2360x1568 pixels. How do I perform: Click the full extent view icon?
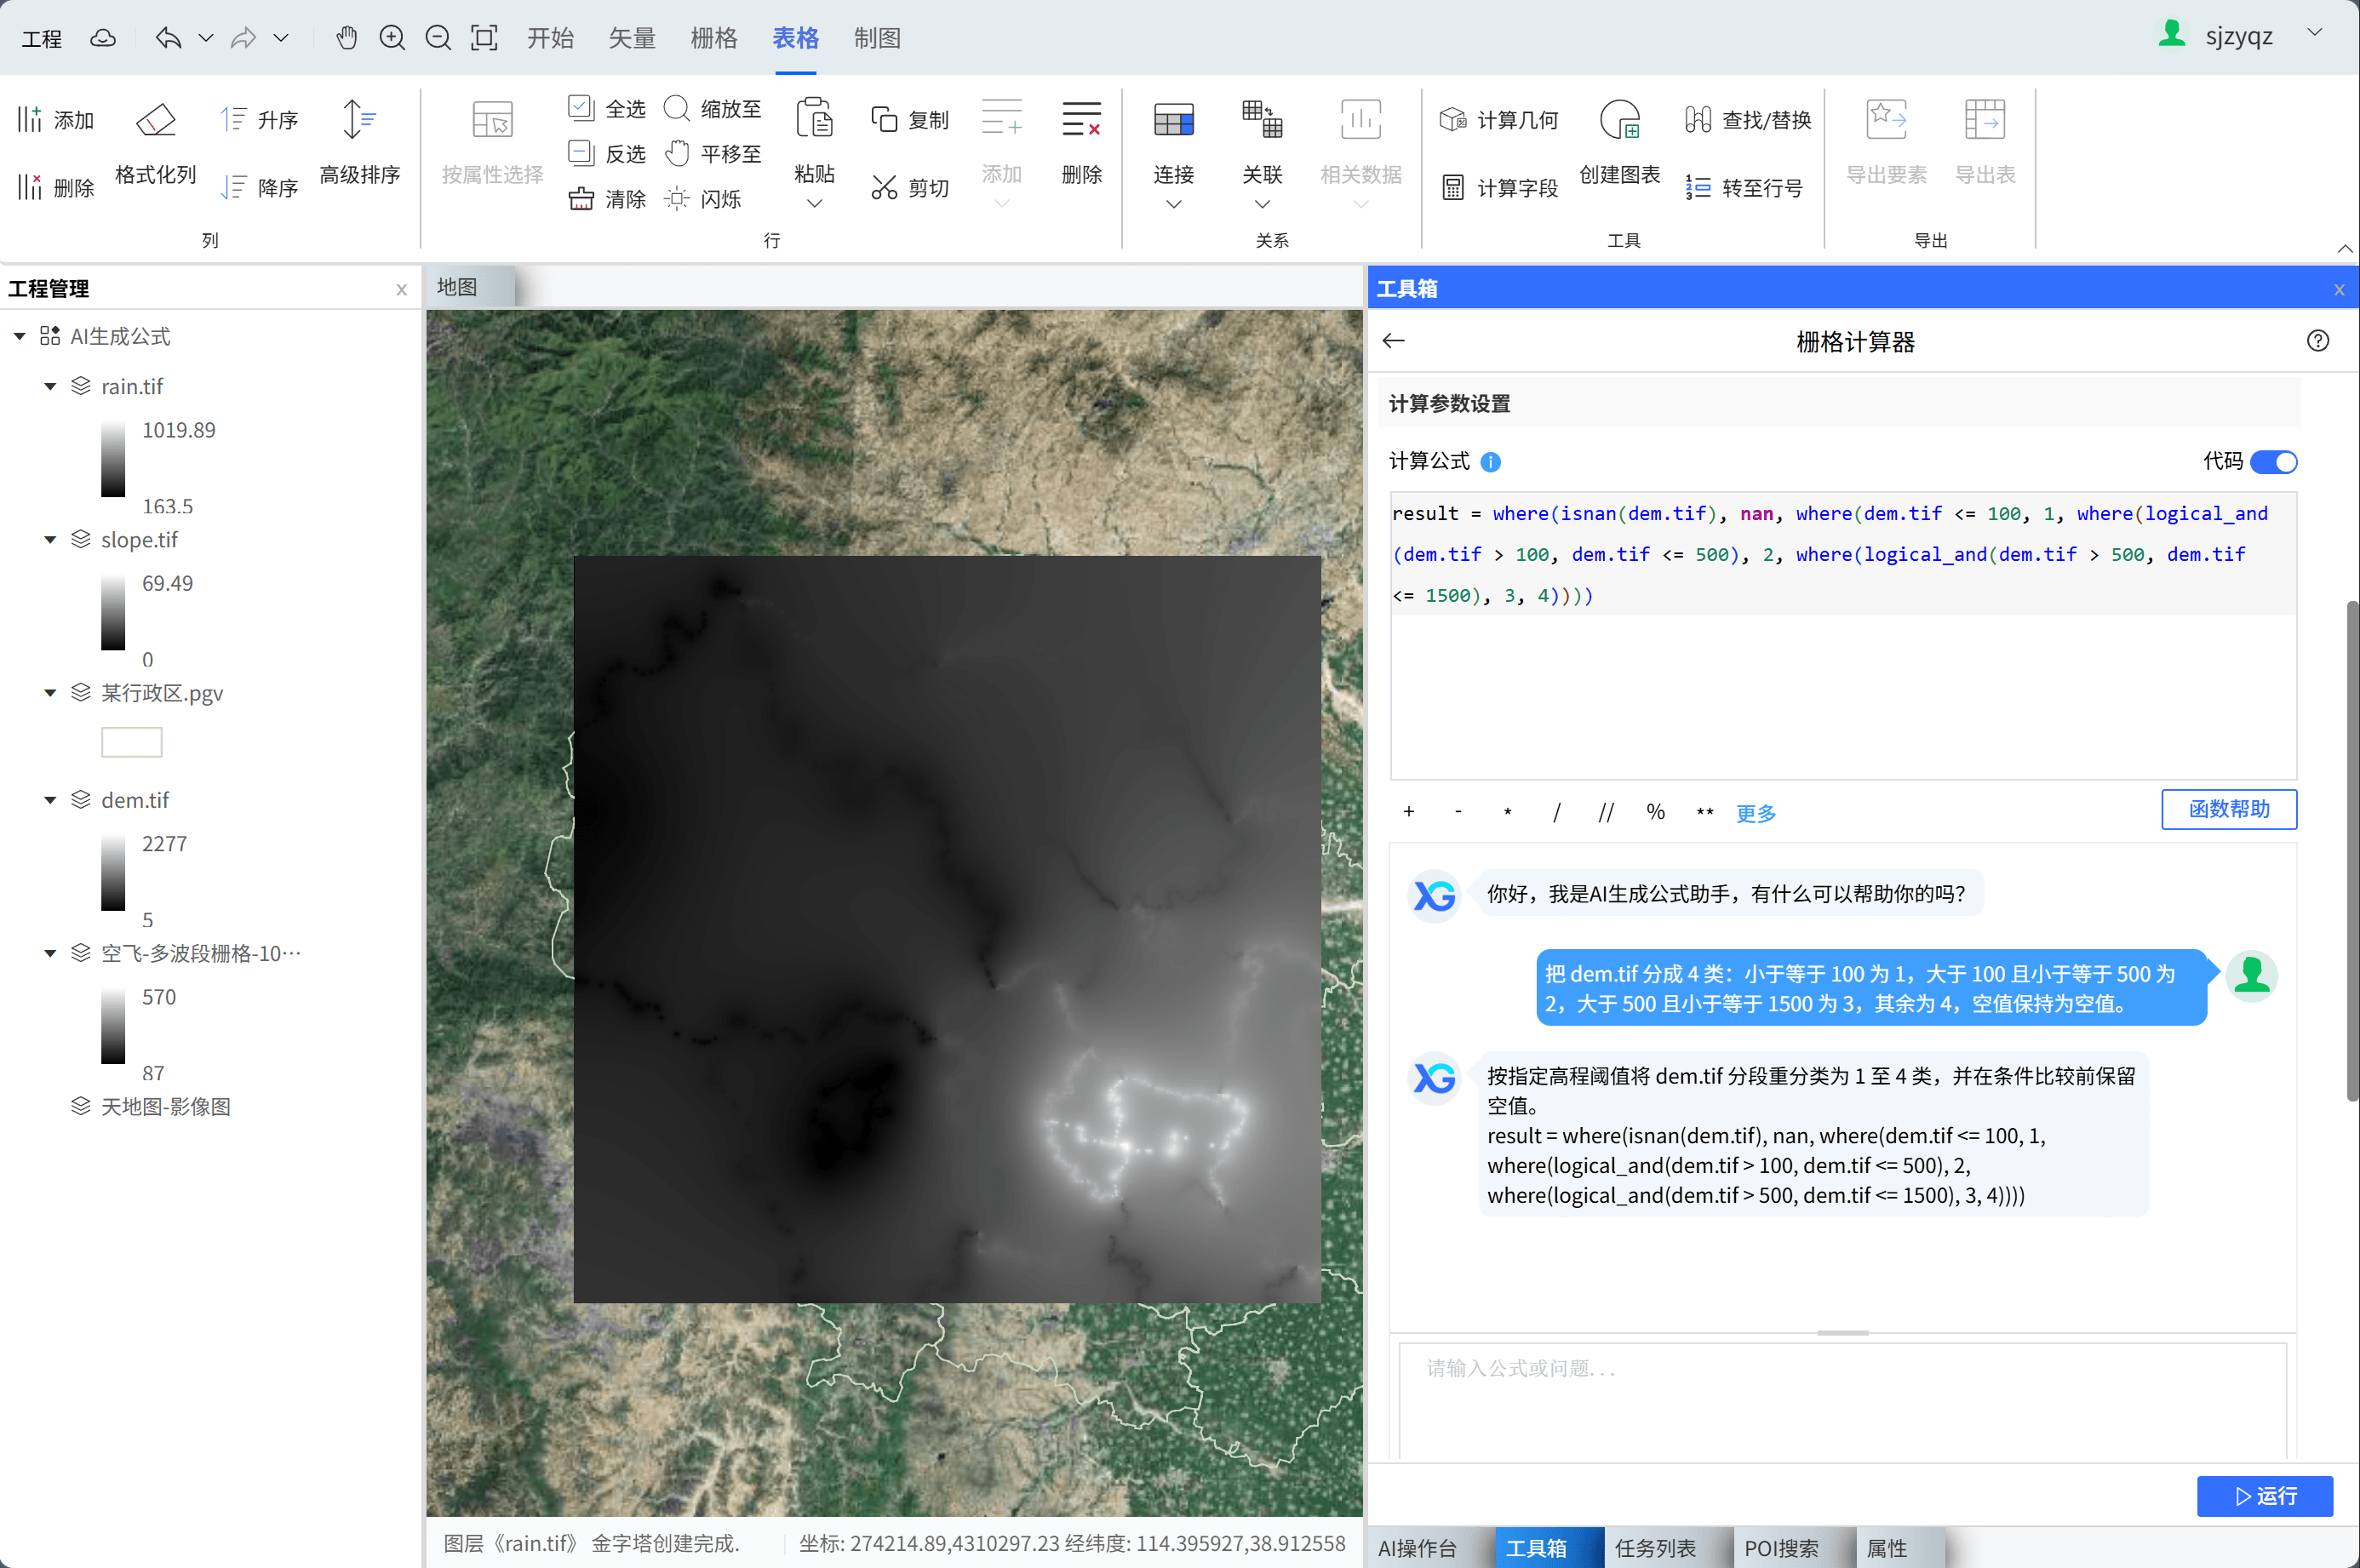tap(484, 38)
